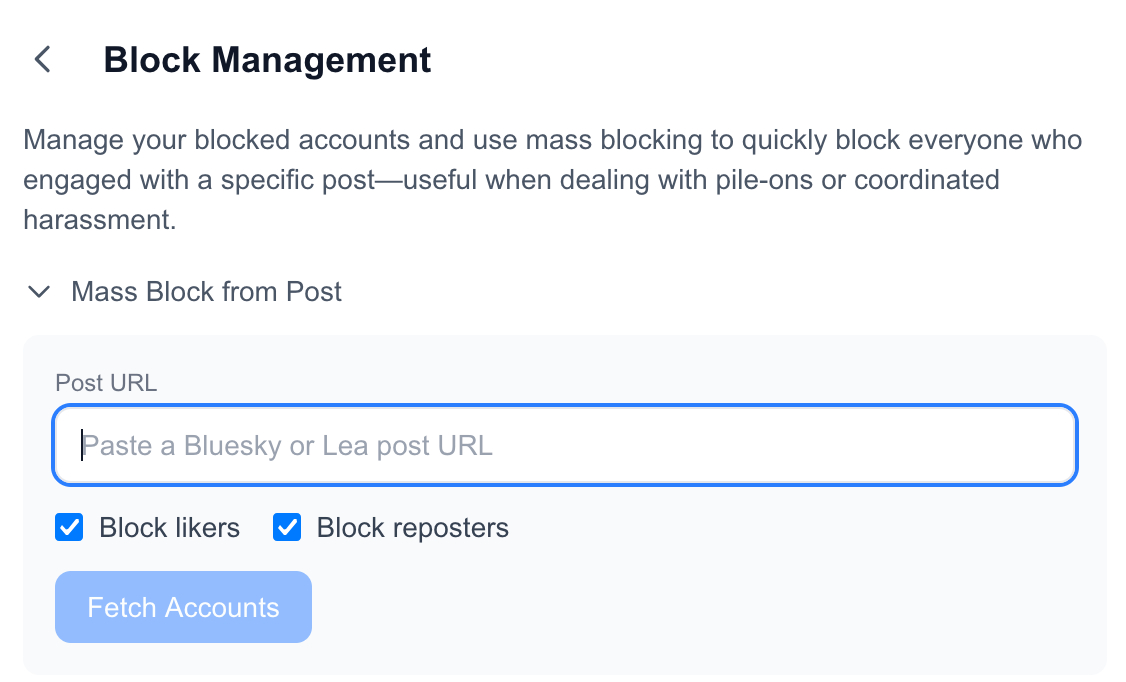The width and height of the screenshot is (1126, 682).
Task: Click the blue checkmark beside Block likers
Action: point(69,528)
